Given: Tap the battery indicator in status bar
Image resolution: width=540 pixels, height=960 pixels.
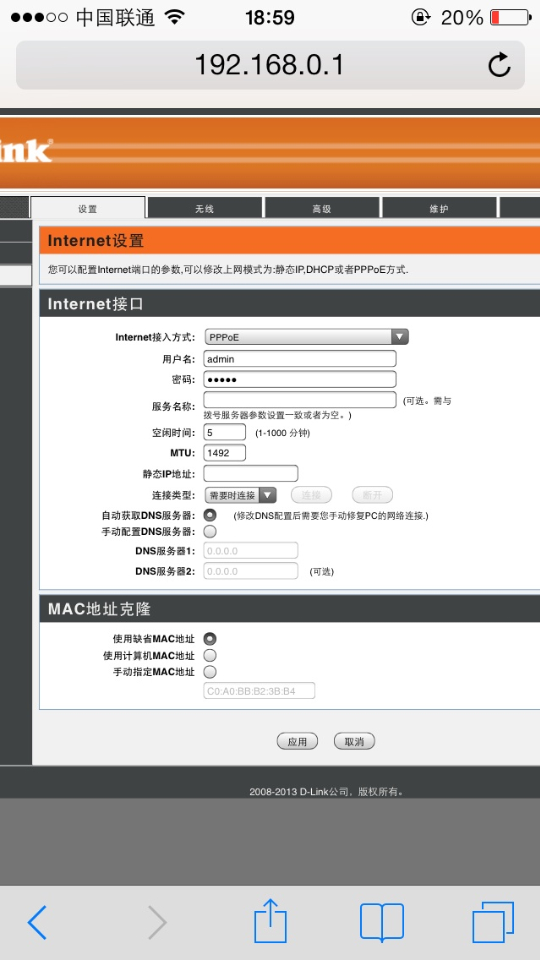Looking at the screenshot, I should pyautogui.click(x=511, y=17).
